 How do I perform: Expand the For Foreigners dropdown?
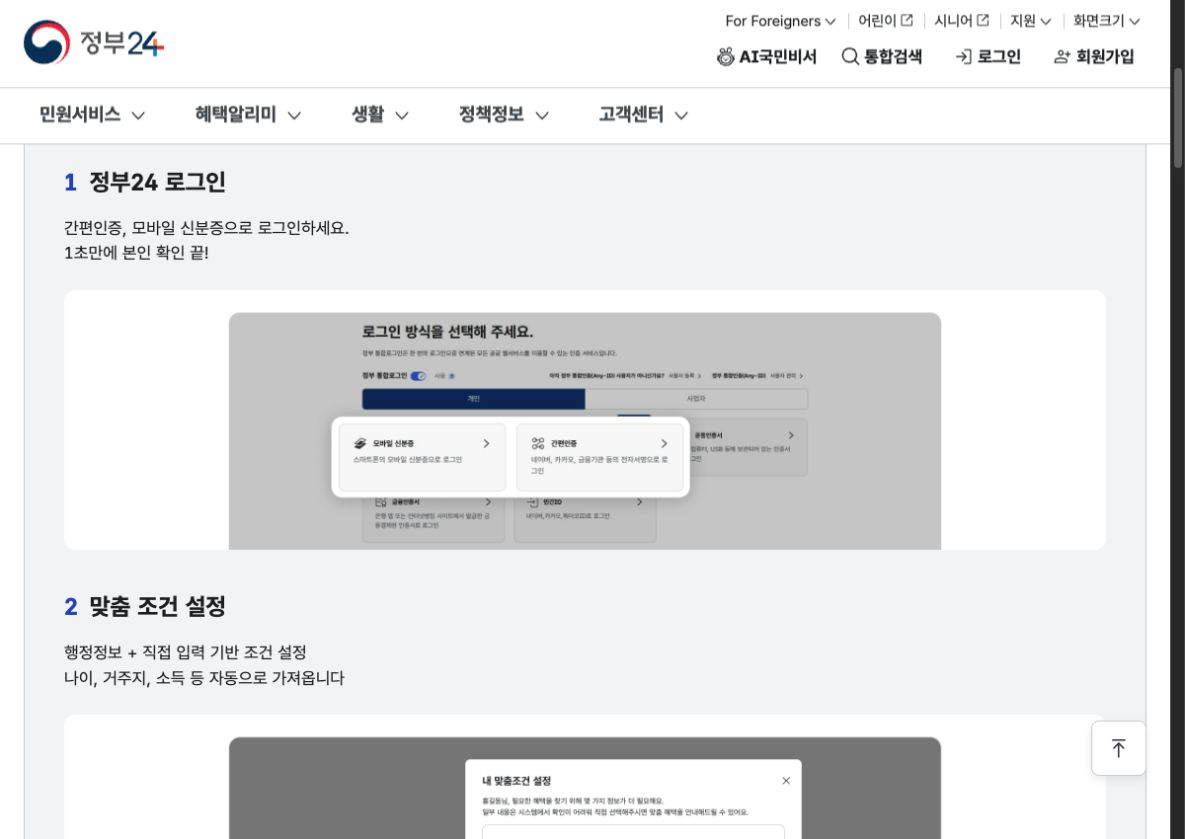pyautogui.click(x=780, y=21)
